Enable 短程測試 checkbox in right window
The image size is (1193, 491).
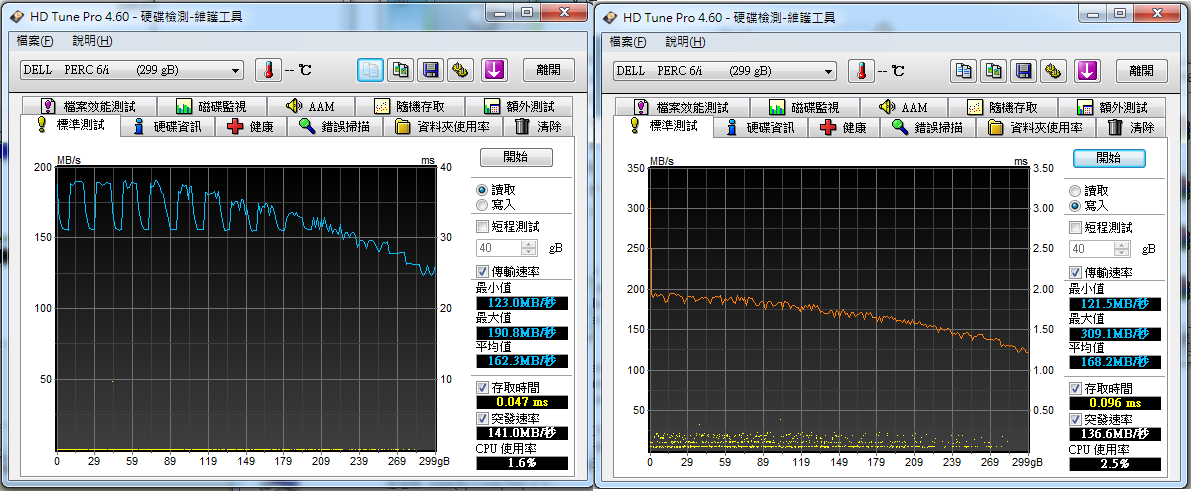[x=1075, y=228]
